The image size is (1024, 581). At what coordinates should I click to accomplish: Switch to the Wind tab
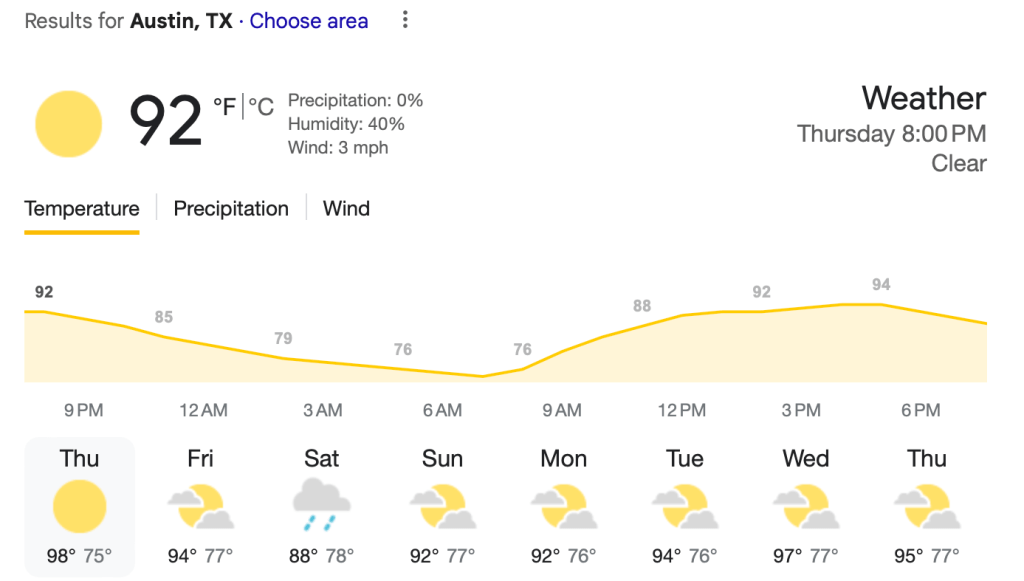click(x=346, y=209)
